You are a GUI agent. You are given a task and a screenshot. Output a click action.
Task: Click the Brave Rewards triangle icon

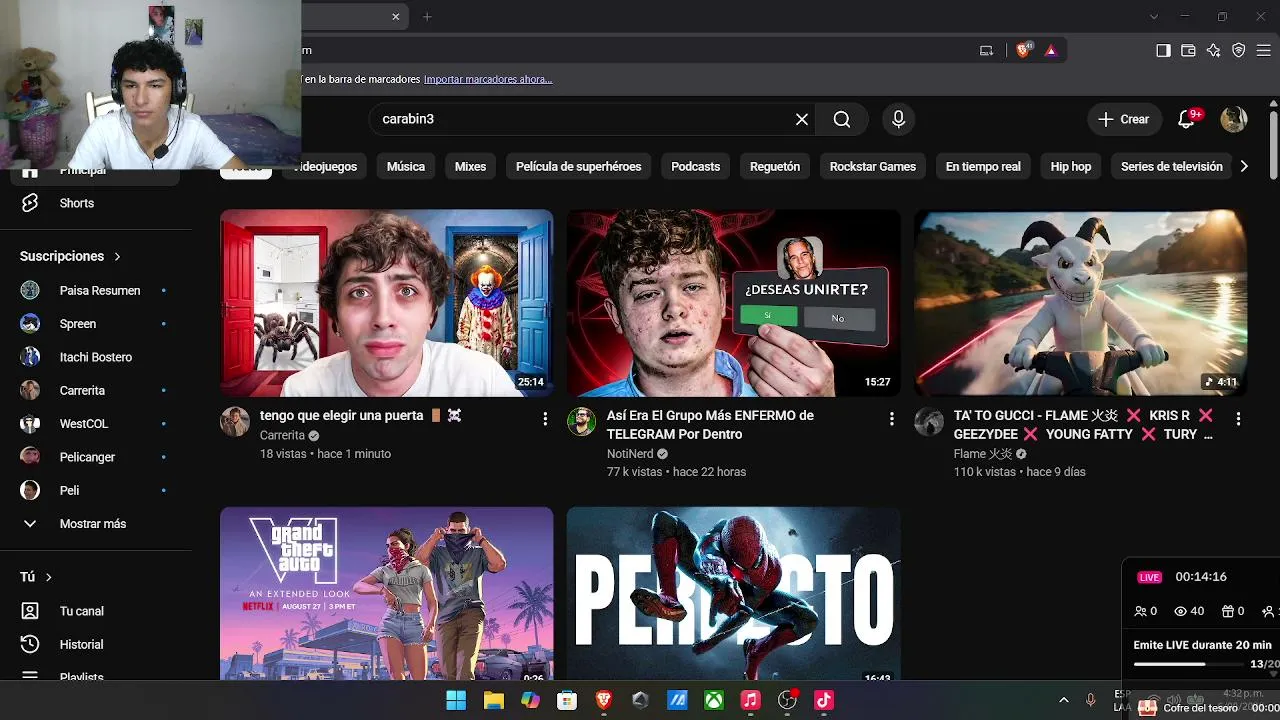1051,50
